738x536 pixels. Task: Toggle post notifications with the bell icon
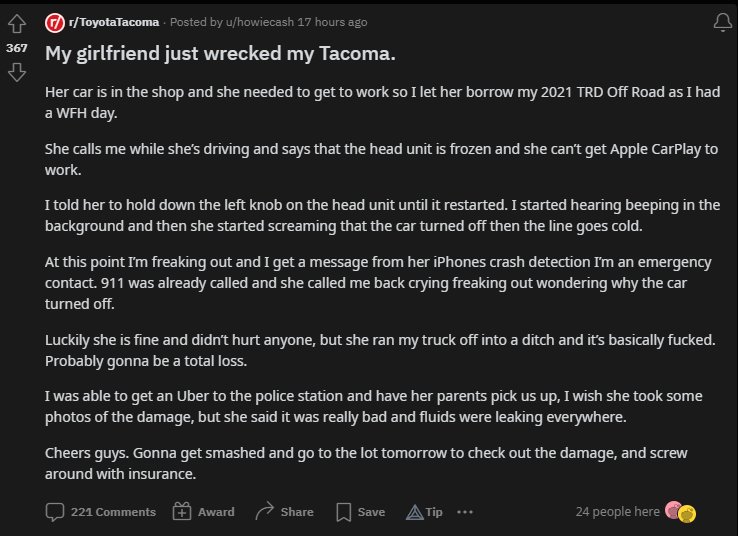click(x=722, y=22)
